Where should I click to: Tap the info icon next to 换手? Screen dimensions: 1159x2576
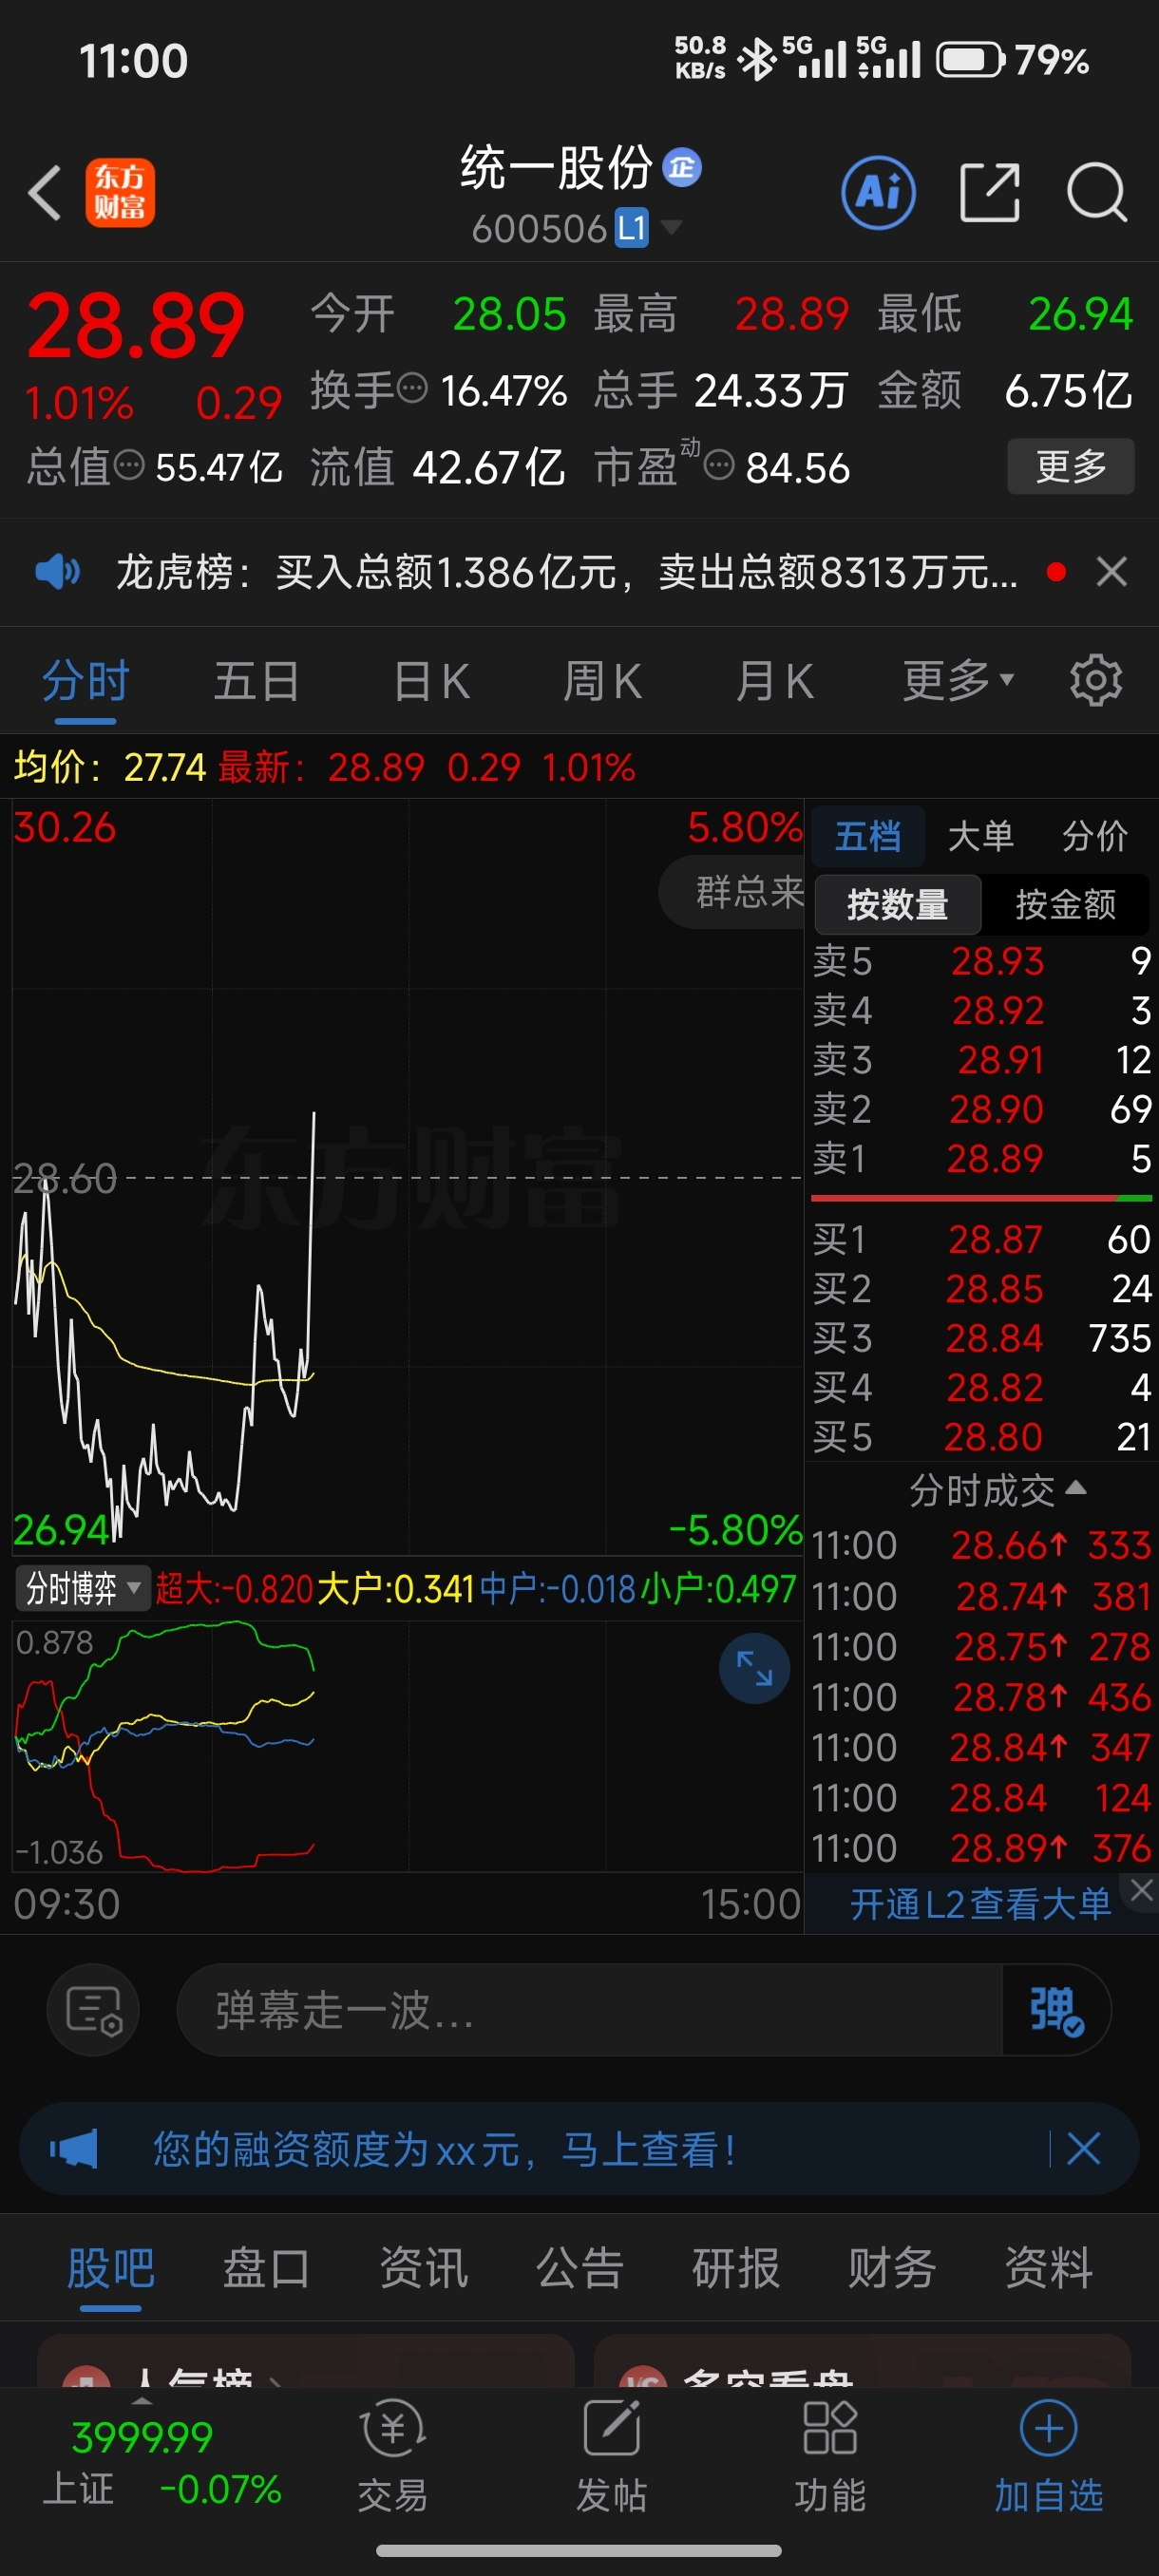tap(412, 388)
